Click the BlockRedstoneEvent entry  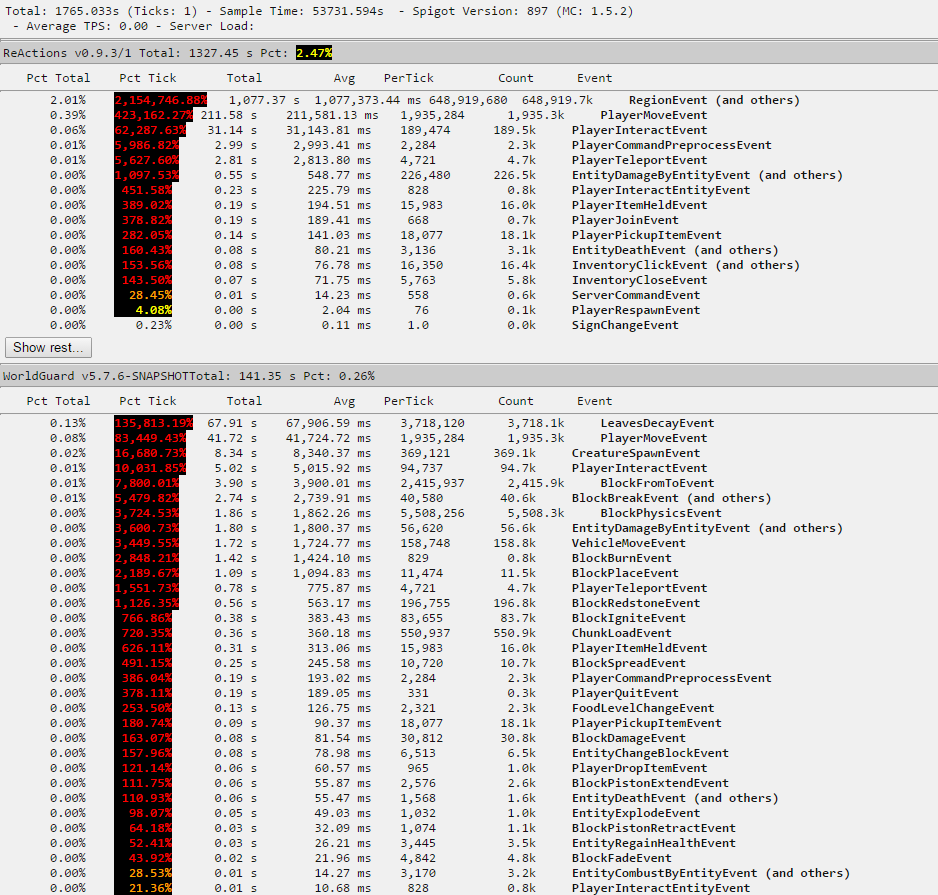636,603
